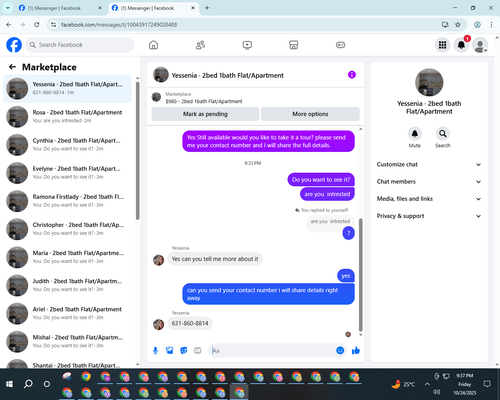Open the Marketplace storefront icon
Screen dimensions: 500x400
coord(294,45)
